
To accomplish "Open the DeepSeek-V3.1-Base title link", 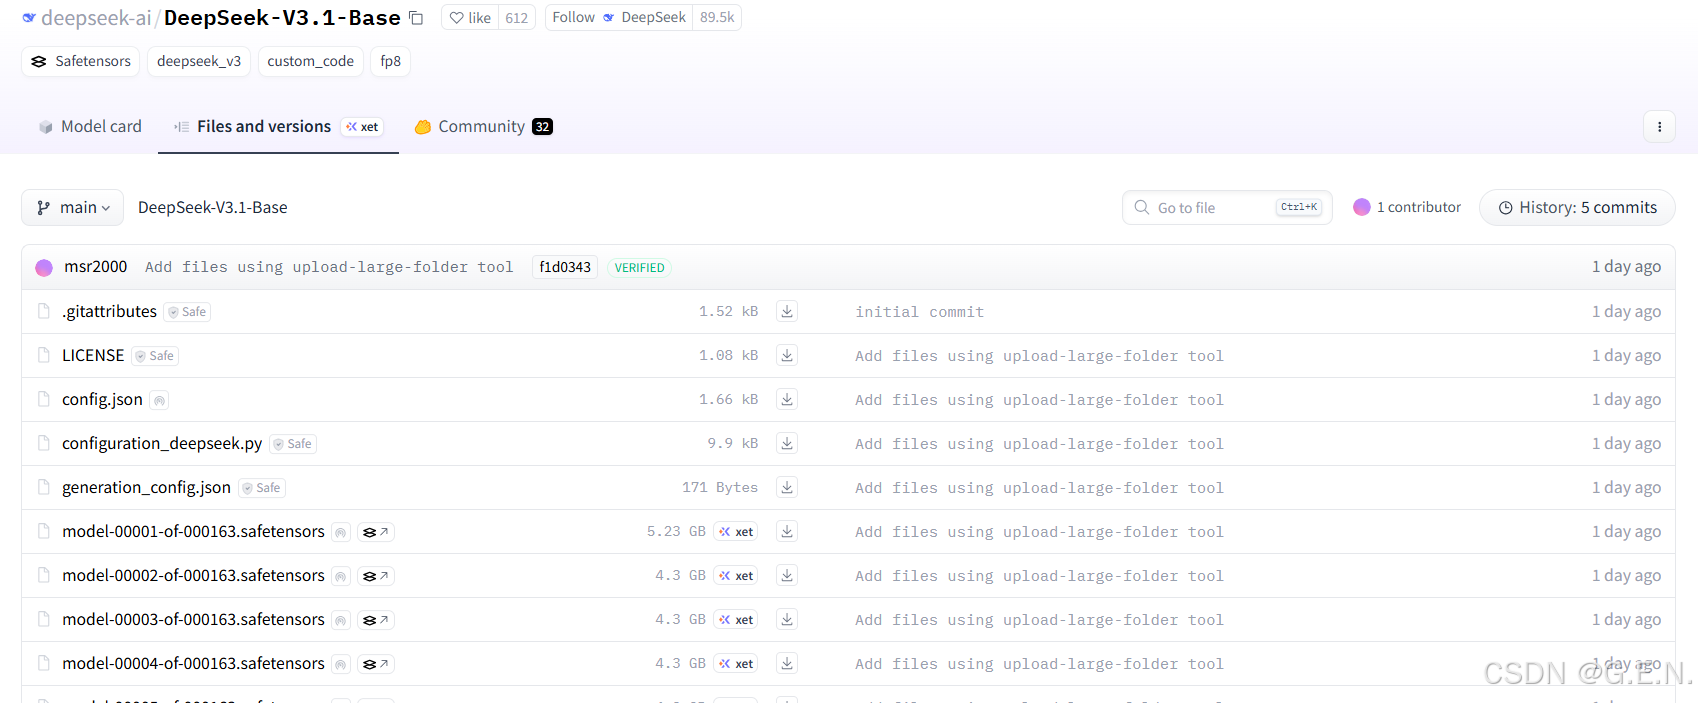I will pos(282,18).
